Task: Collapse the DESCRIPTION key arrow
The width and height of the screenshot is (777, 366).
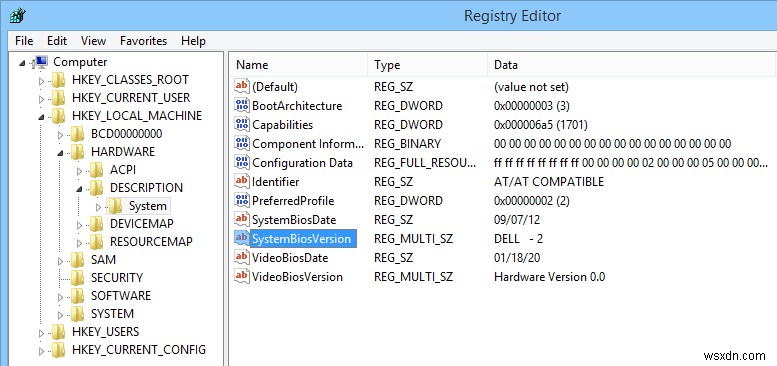Action: pyautogui.click(x=79, y=189)
